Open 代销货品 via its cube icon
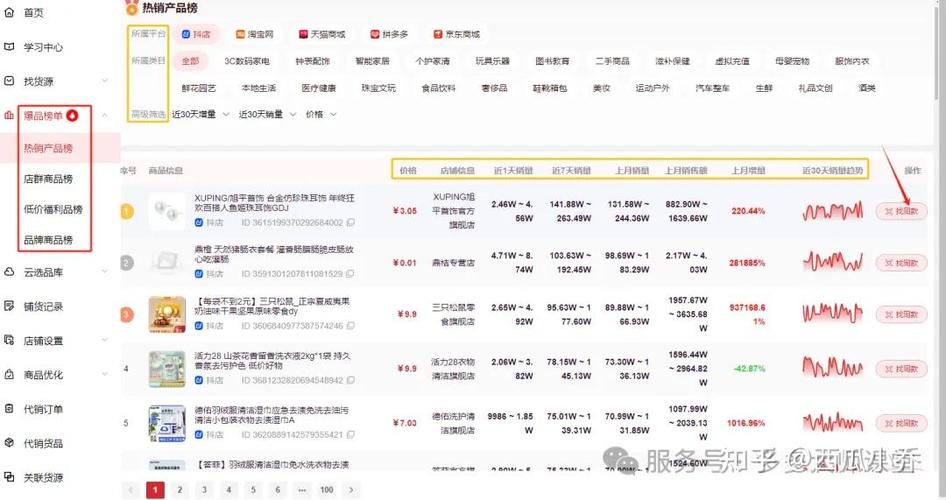This screenshot has height=500, width=946. (9, 443)
